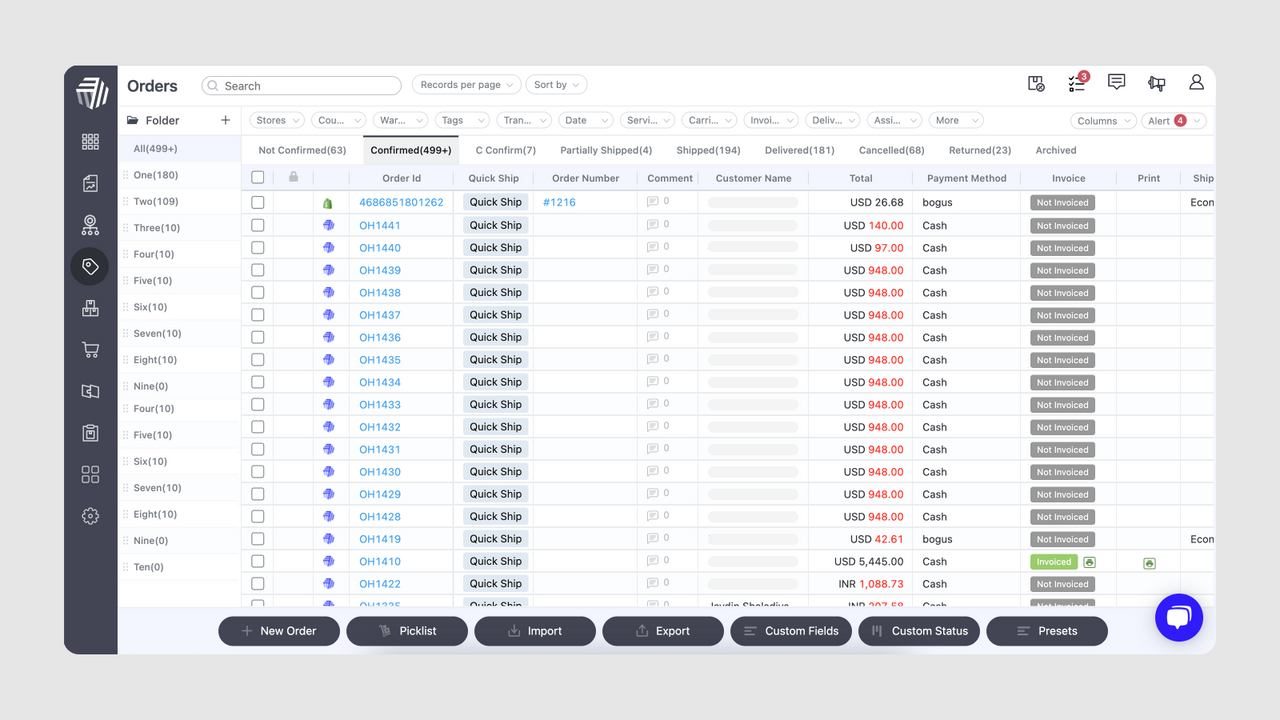
Task: Open comment icon for order OH1430
Action: coord(653,471)
